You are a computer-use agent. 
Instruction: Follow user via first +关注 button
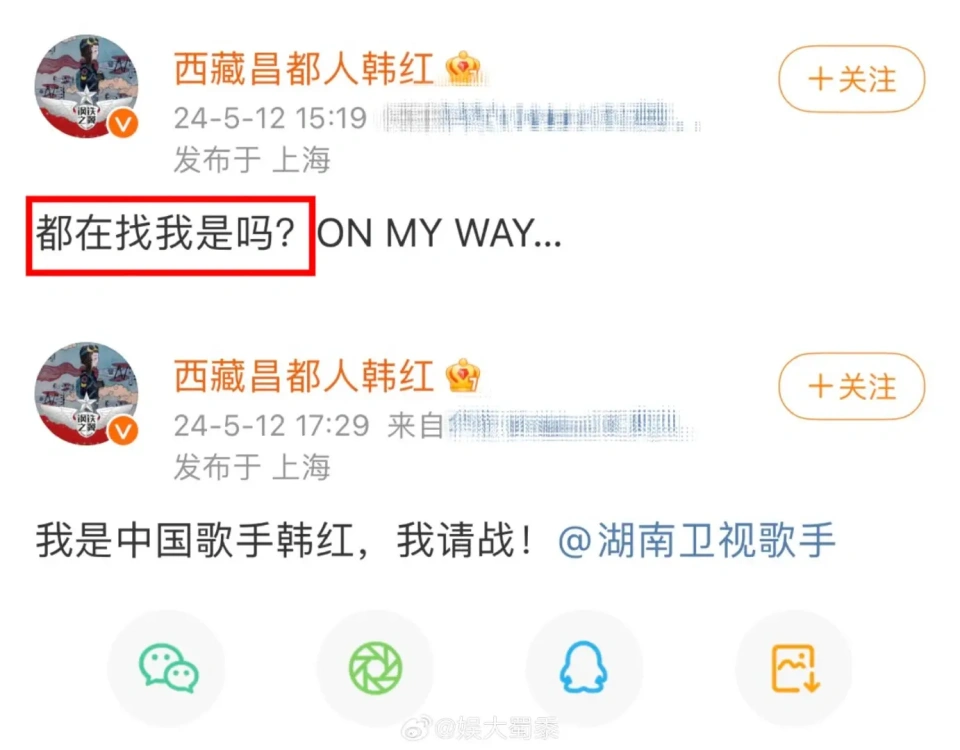(x=852, y=79)
